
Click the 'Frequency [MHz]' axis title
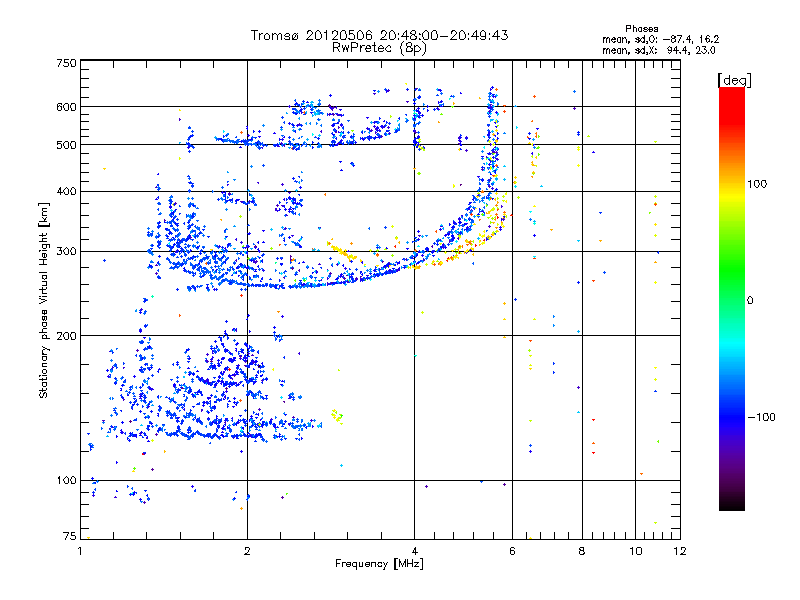coord(379,564)
